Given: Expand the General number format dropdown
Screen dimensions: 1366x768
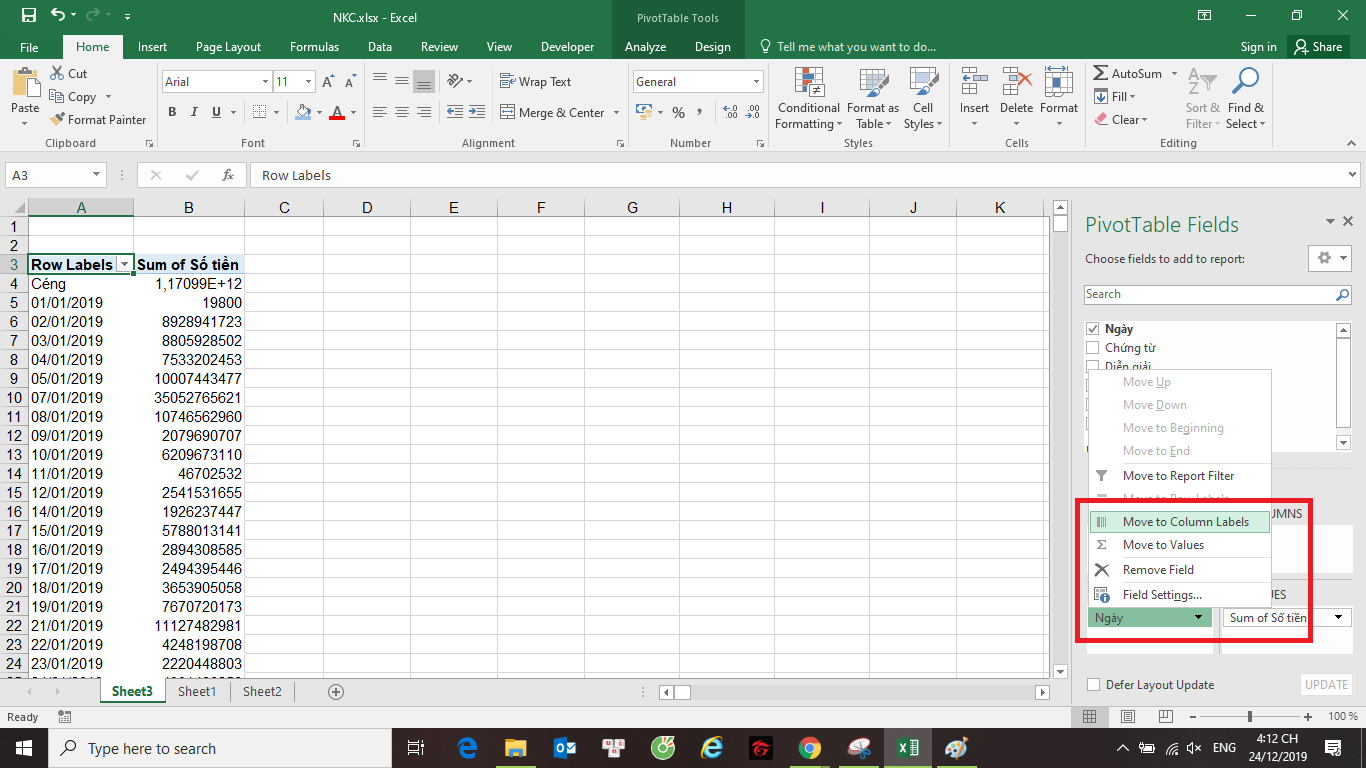Looking at the screenshot, I should 755,82.
